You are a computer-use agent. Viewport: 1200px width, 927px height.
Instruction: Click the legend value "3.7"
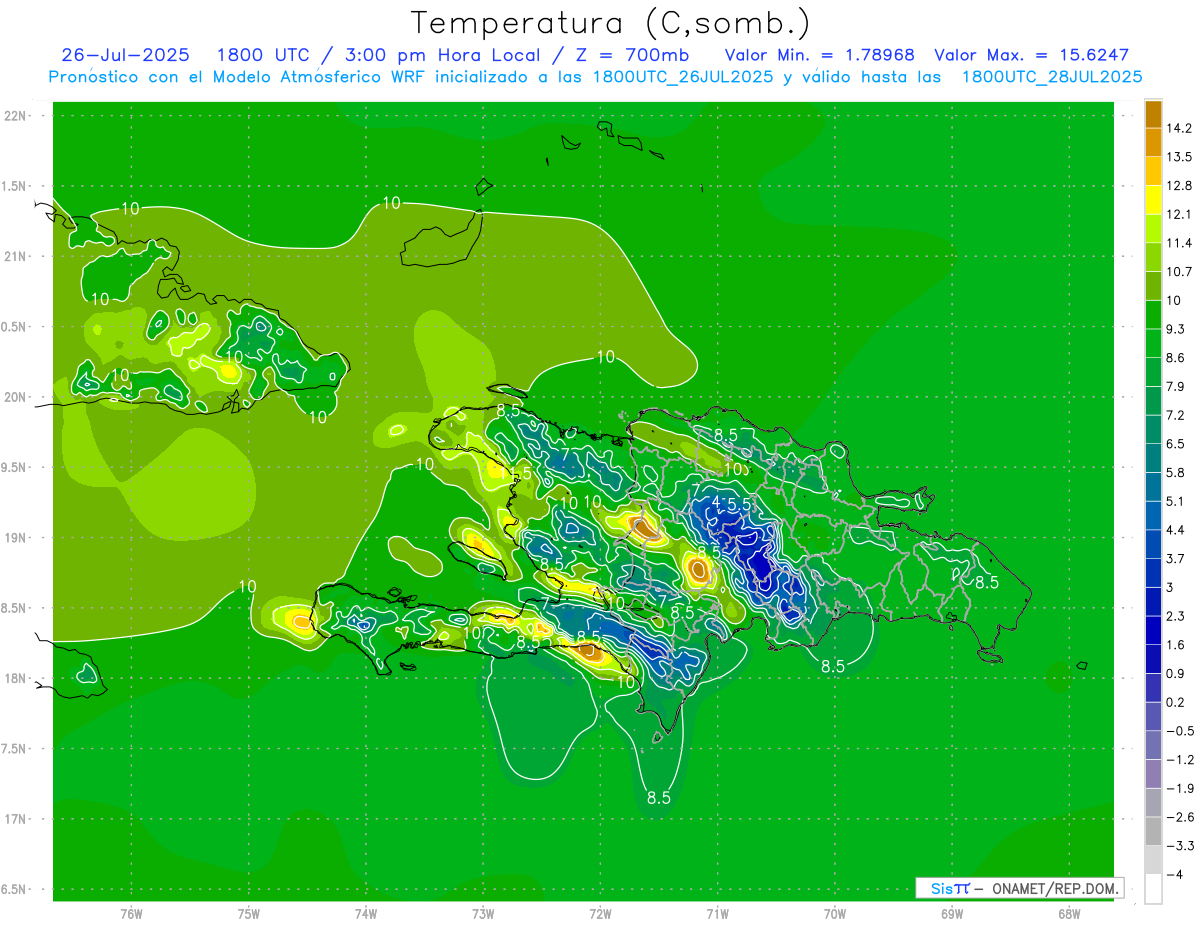click(x=1175, y=558)
